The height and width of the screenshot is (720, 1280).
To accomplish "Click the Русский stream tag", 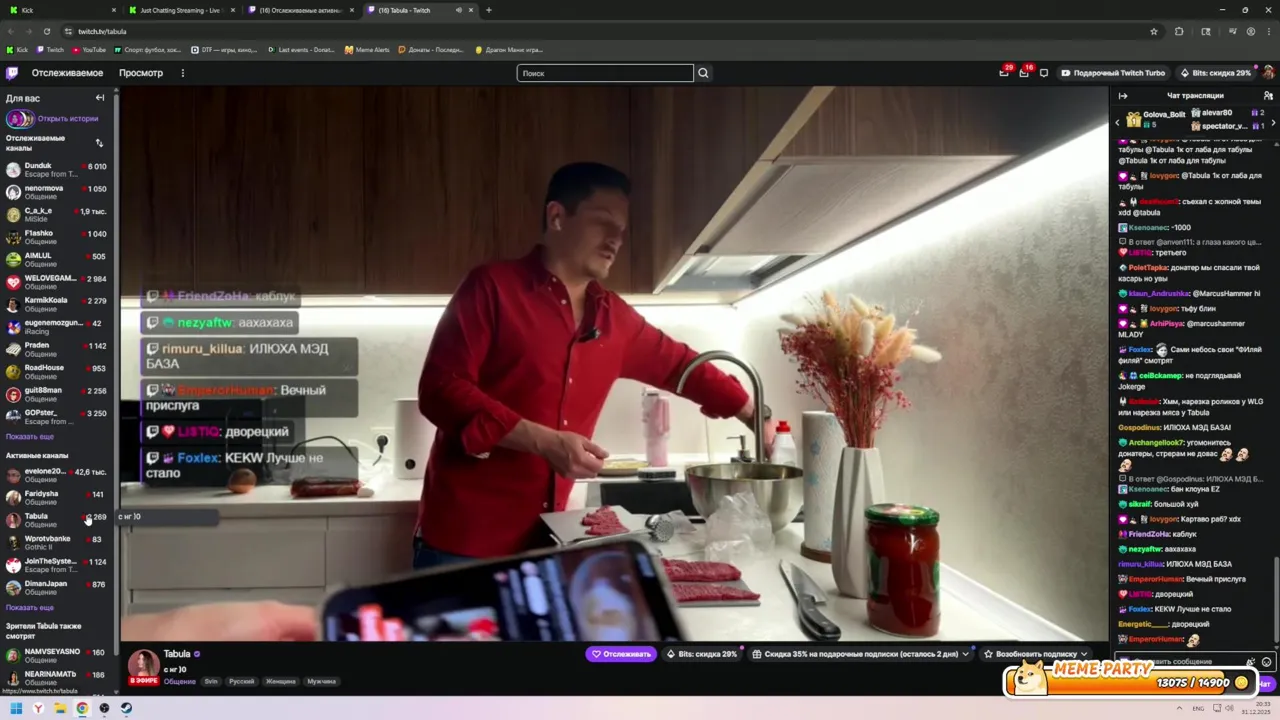I will click(242, 682).
